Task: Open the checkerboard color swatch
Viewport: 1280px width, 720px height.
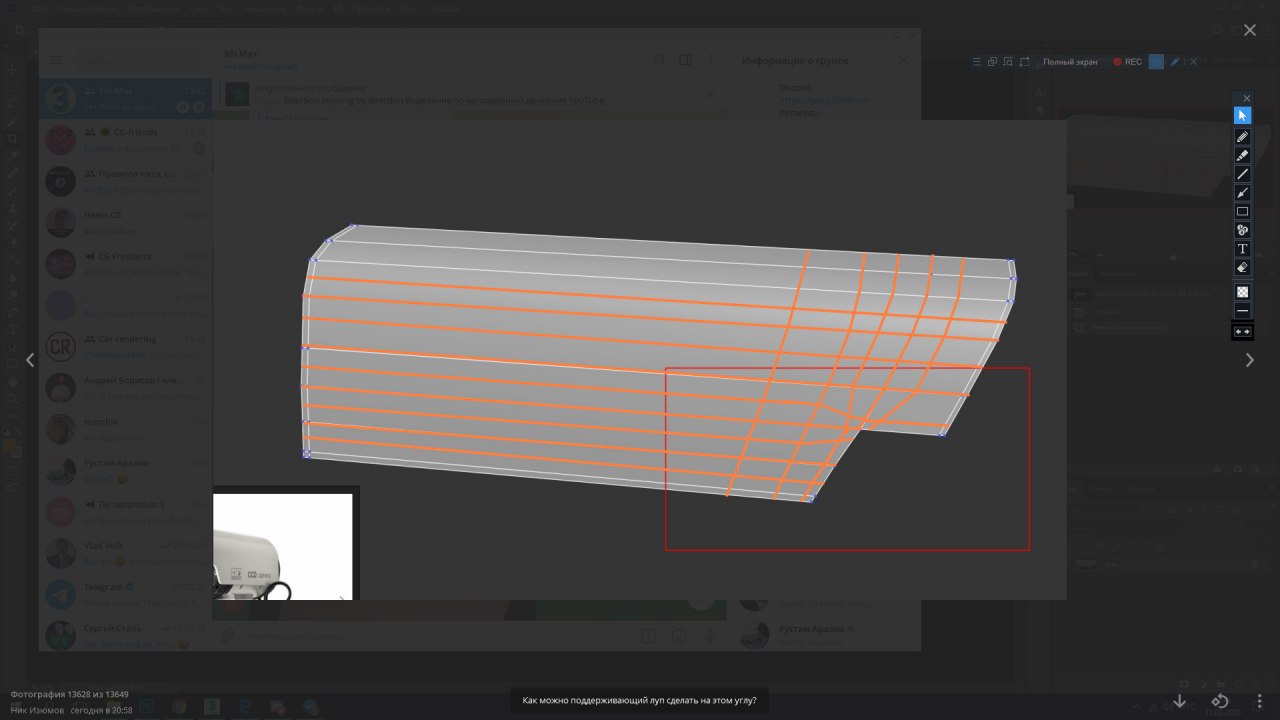Action: [1242, 292]
